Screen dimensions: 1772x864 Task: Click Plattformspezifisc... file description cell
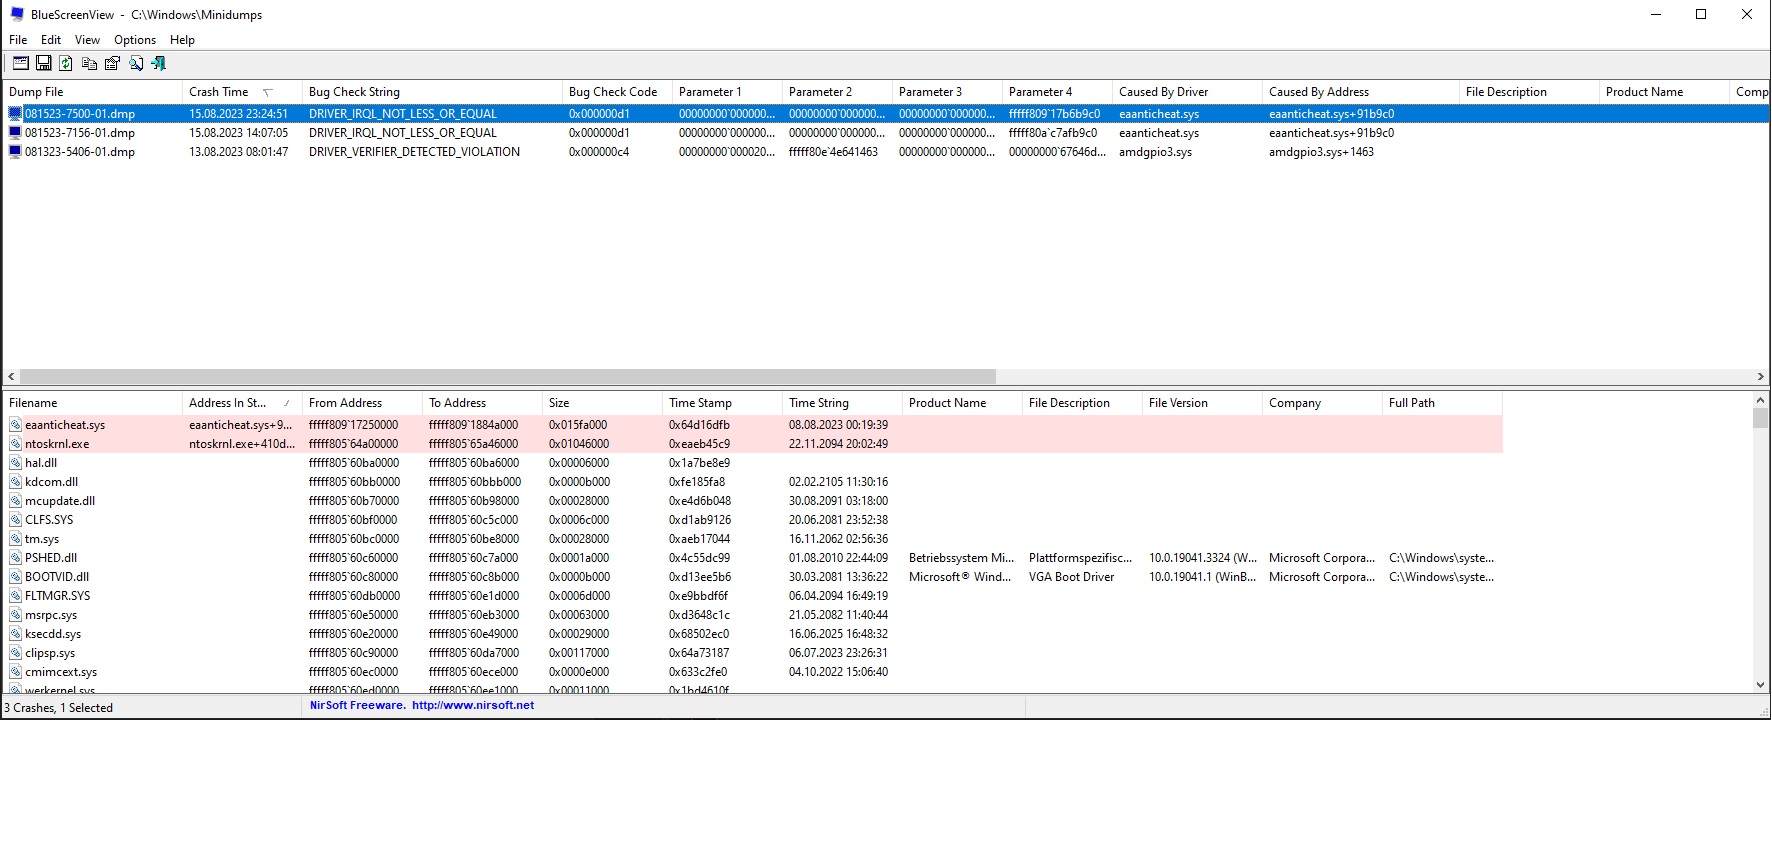[1080, 558]
